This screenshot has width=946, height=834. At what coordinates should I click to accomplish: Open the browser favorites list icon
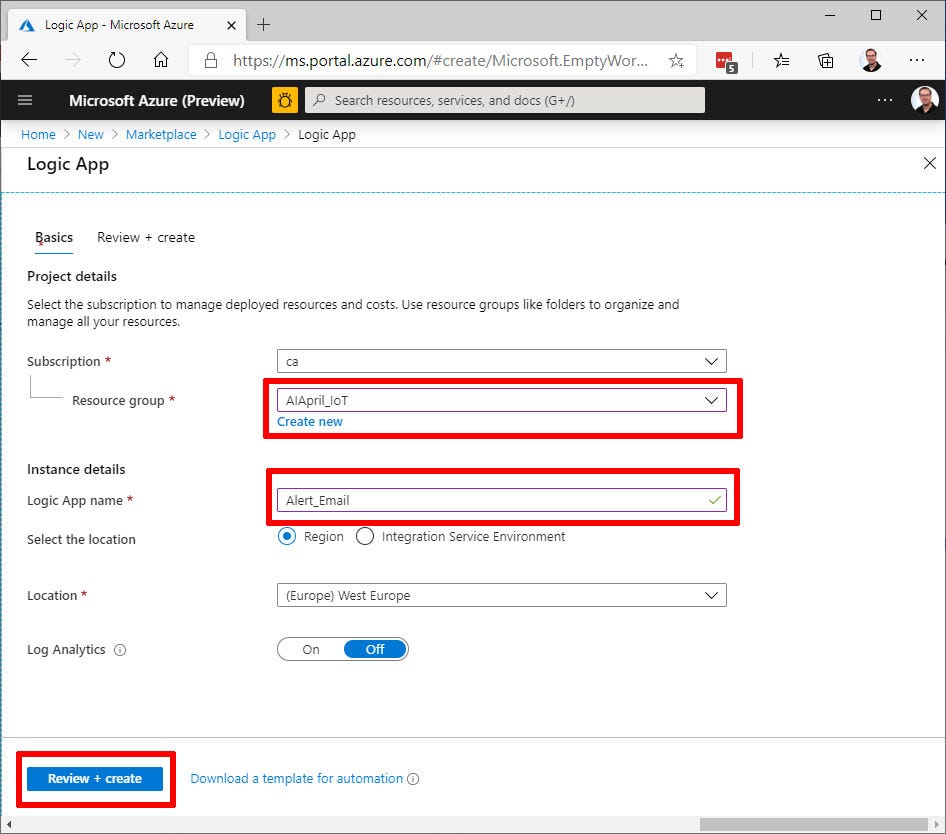[x=781, y=60]
